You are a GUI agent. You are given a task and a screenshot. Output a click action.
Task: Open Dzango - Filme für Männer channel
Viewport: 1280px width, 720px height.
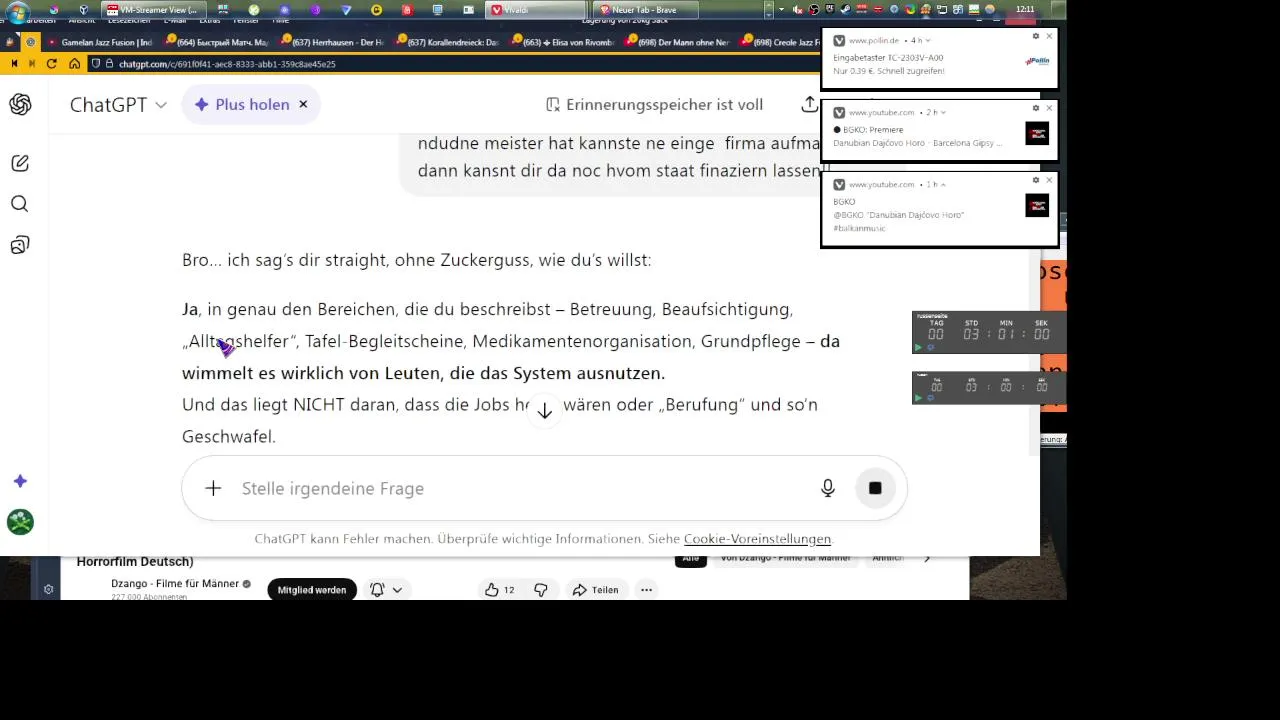point(175,583)
